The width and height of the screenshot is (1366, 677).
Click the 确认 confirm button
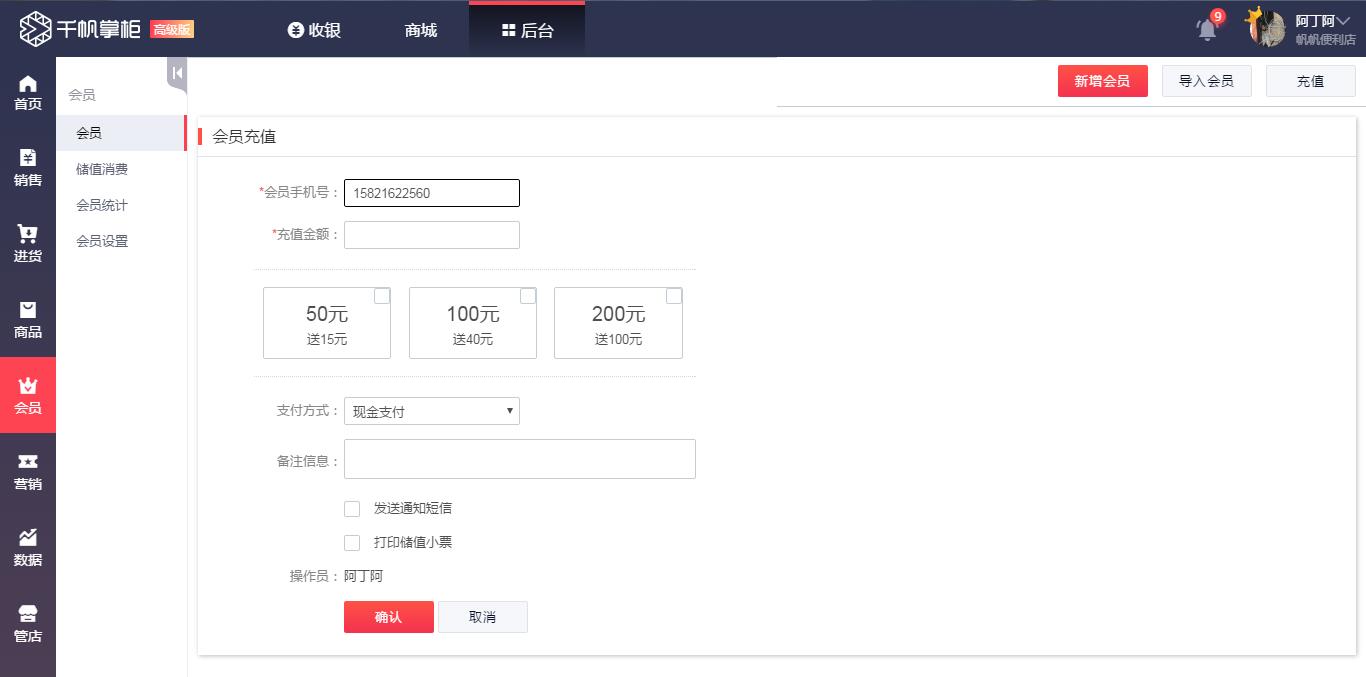point(388,617)
